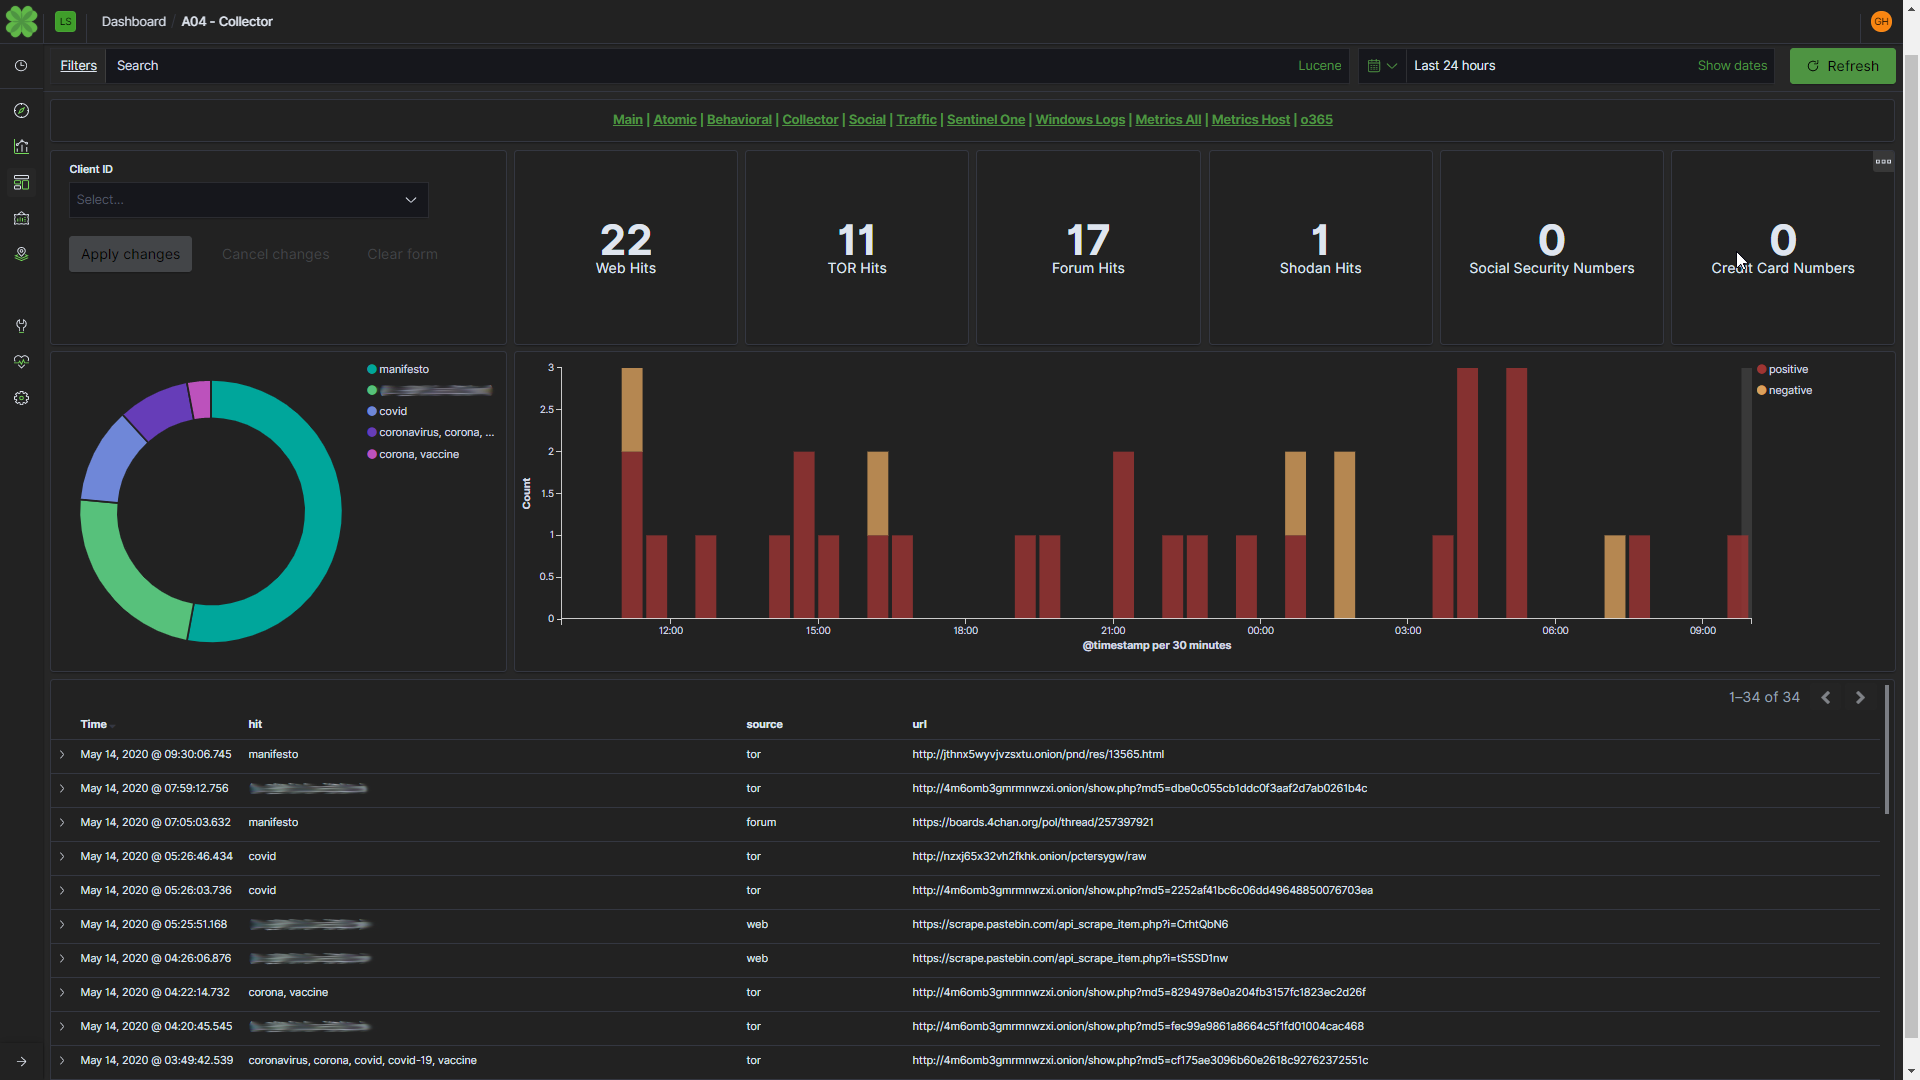Viewport: 1920px width, 1080px height.
Task: Toggle manifesto legend item in donut chart
Action: [398, 369]
